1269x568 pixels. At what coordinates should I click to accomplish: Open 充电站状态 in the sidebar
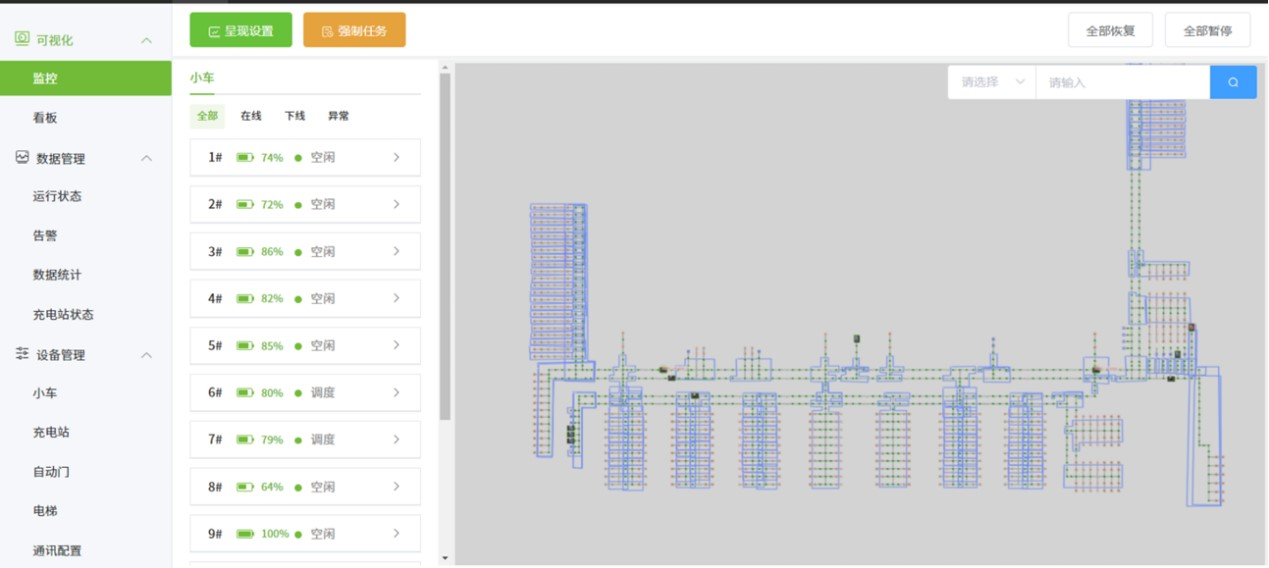pos(63,314)
